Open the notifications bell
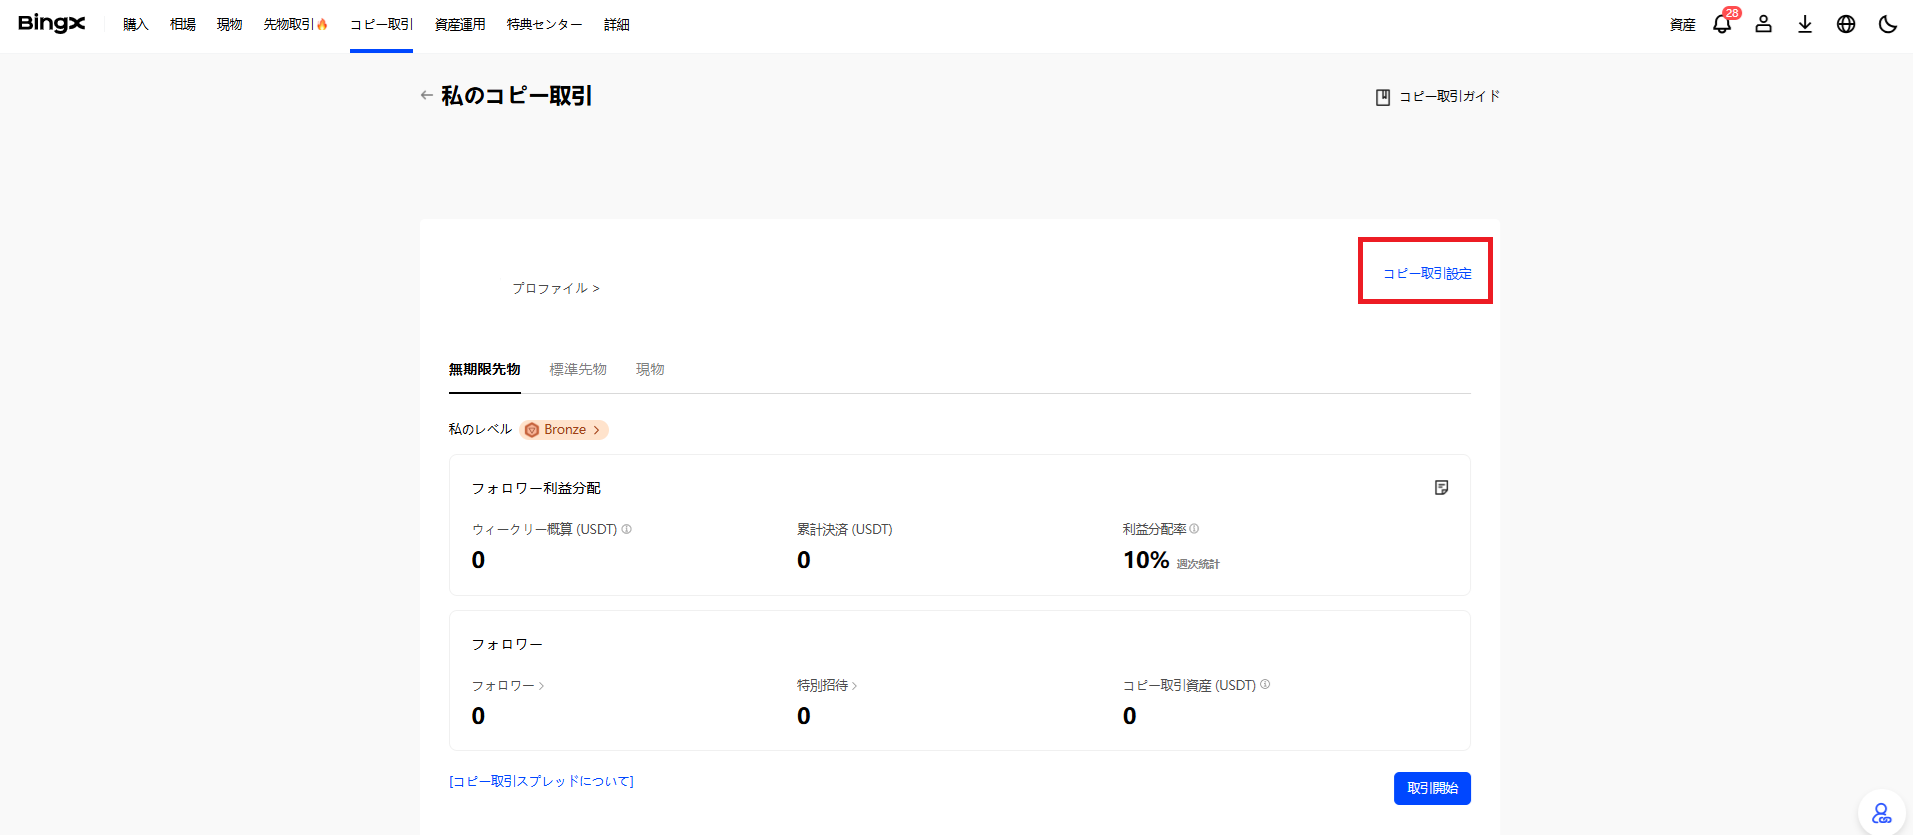 coord(1722,24)
